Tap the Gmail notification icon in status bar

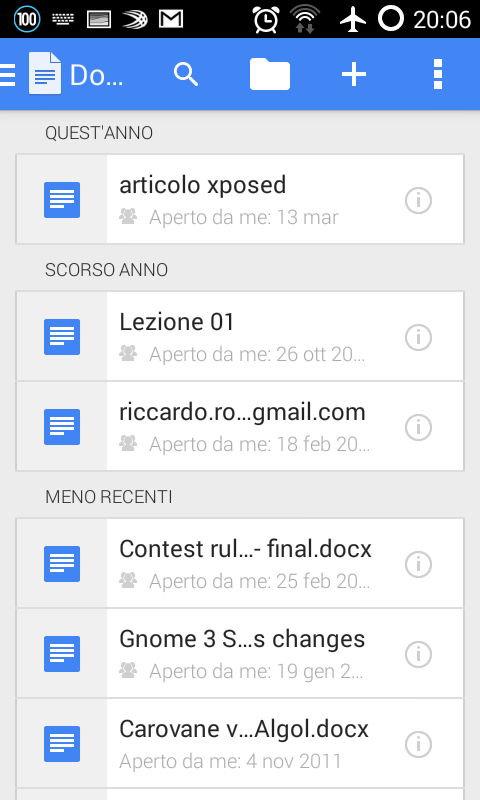point(171,19)
